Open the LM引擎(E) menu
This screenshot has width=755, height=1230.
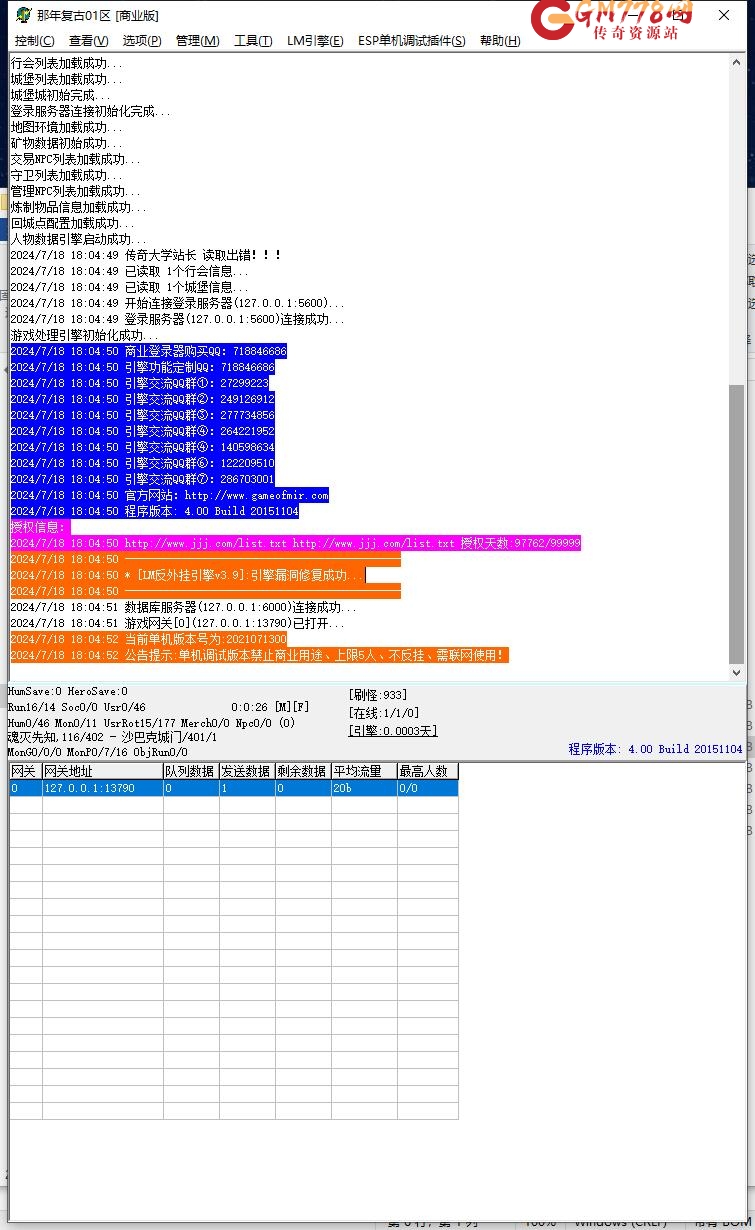(315, 41)
